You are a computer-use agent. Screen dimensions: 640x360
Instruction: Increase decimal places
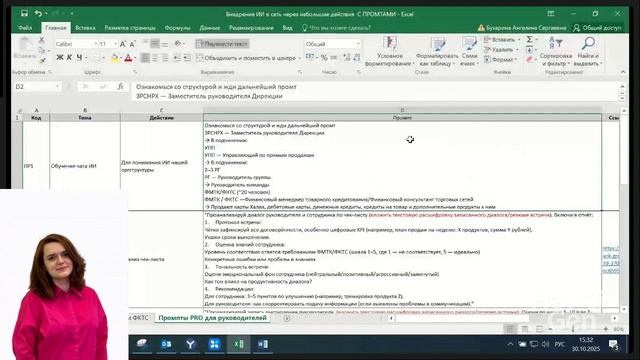tap(347, 58)
